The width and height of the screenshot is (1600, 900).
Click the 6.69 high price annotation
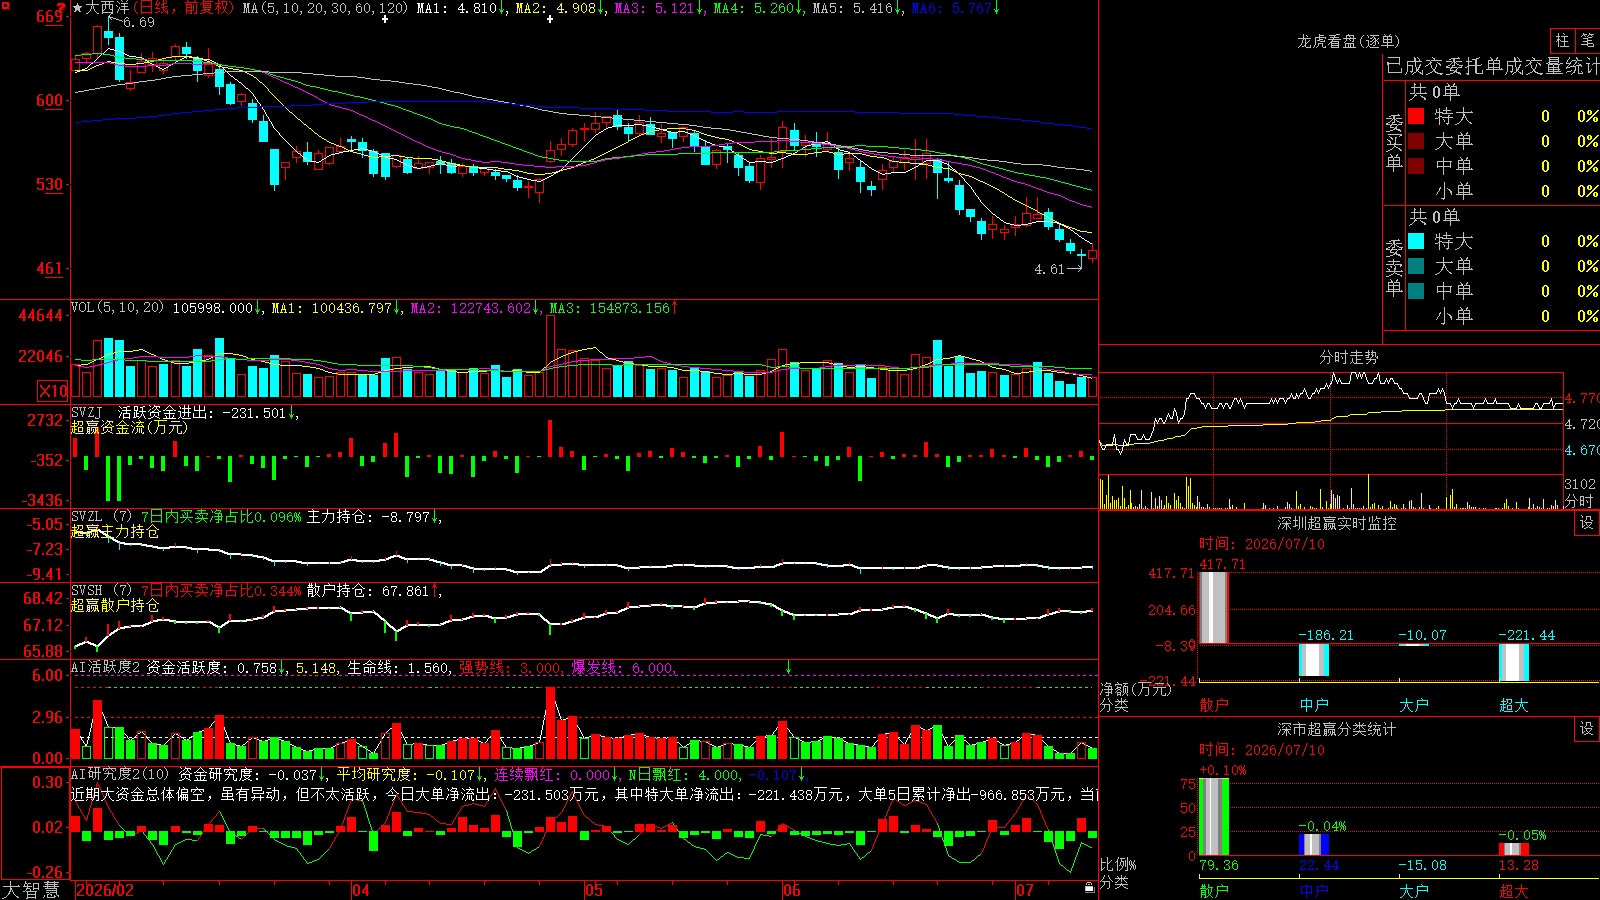click(139, 22)
